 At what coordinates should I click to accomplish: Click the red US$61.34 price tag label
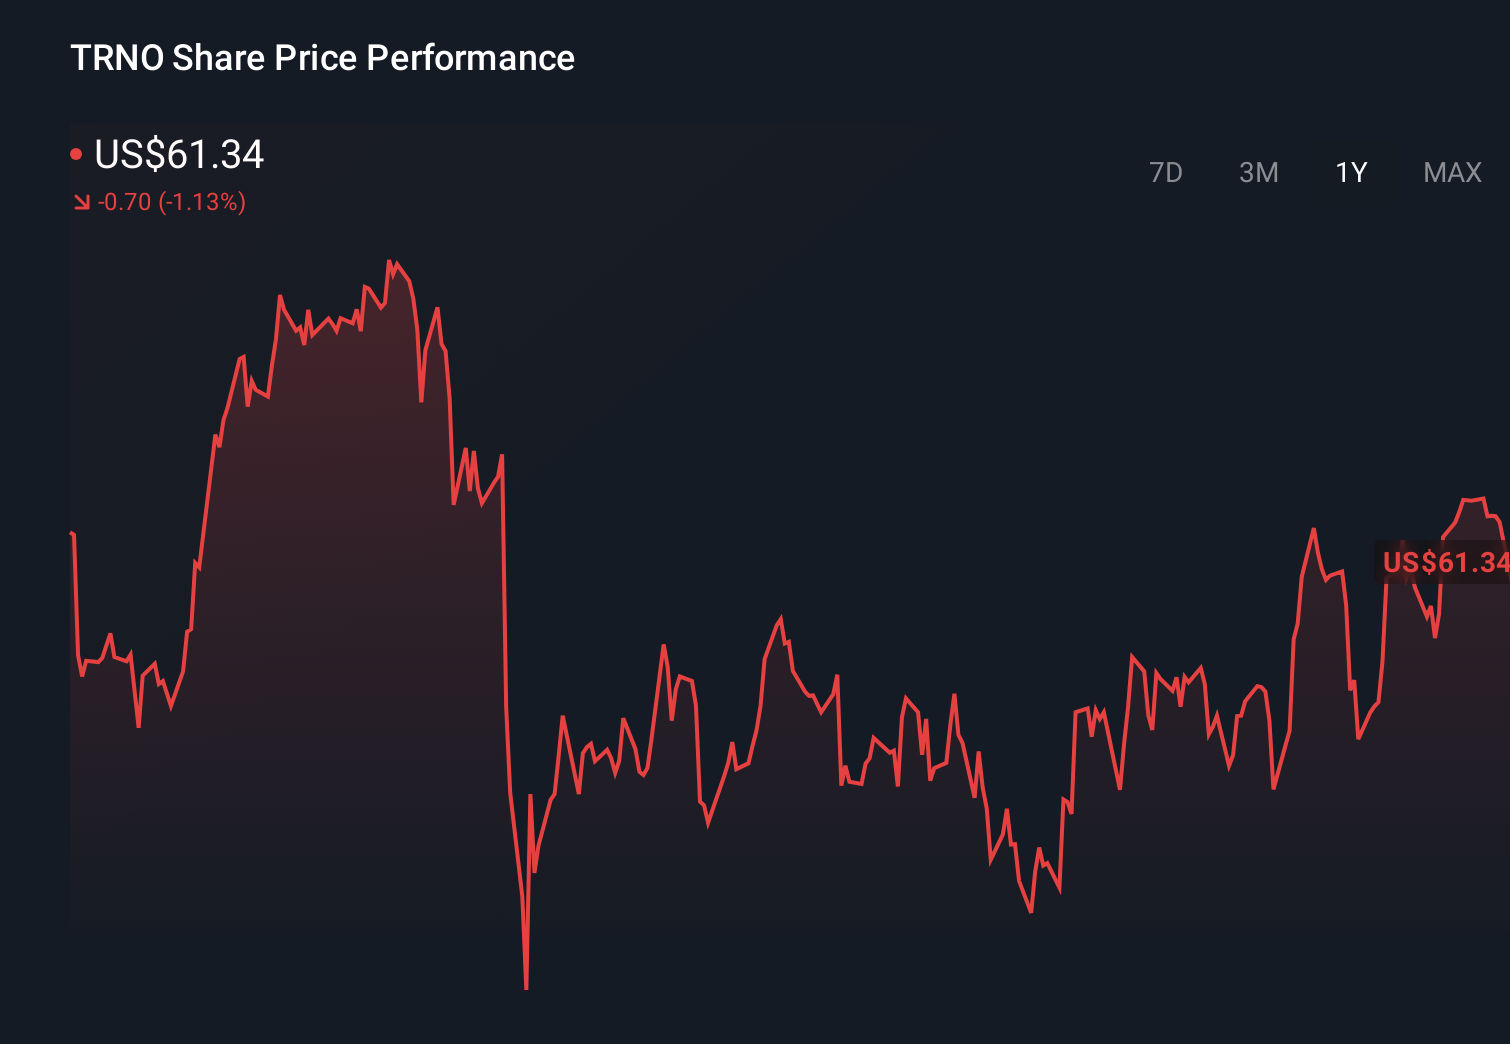tap(1444, 562)
